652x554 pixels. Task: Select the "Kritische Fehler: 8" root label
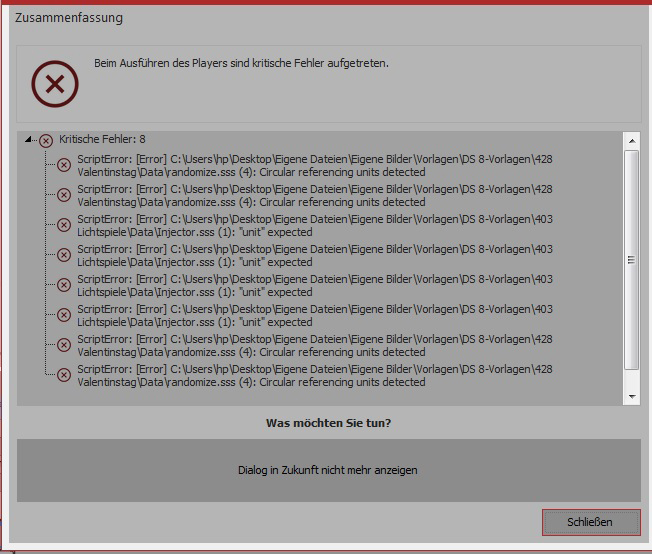coord(102,140)
